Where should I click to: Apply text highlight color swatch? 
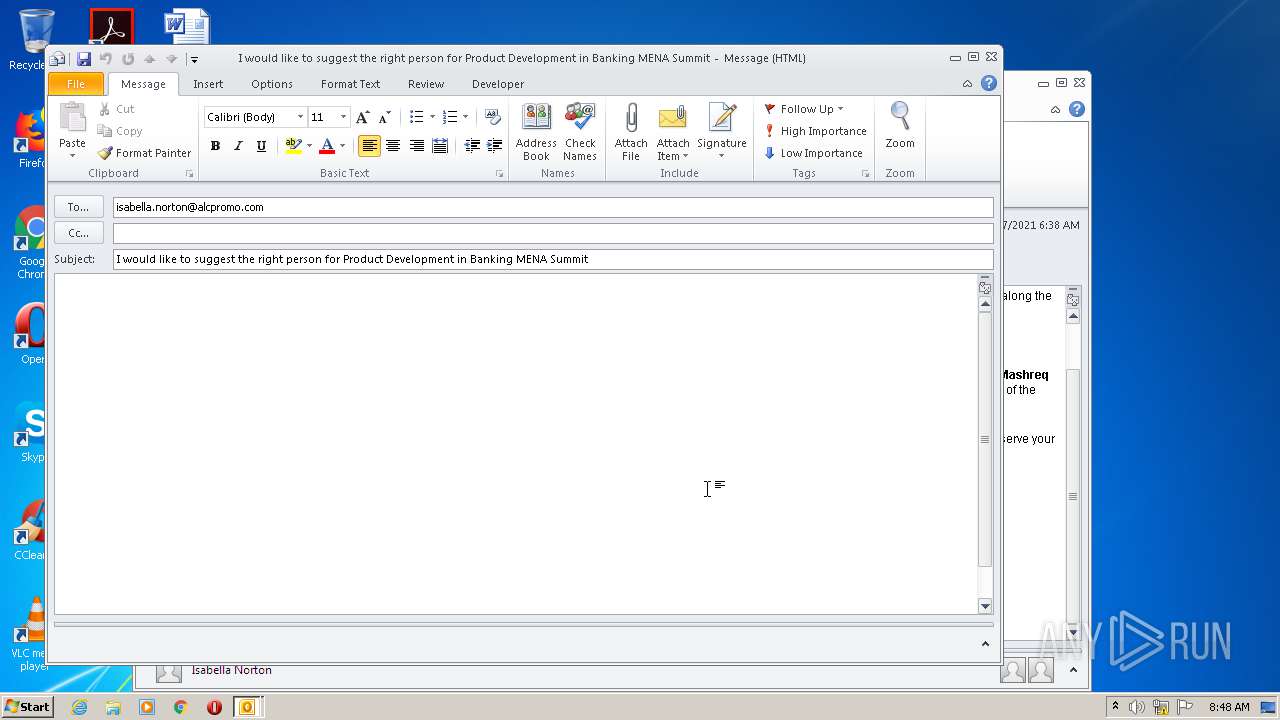(x=292, y=146)
